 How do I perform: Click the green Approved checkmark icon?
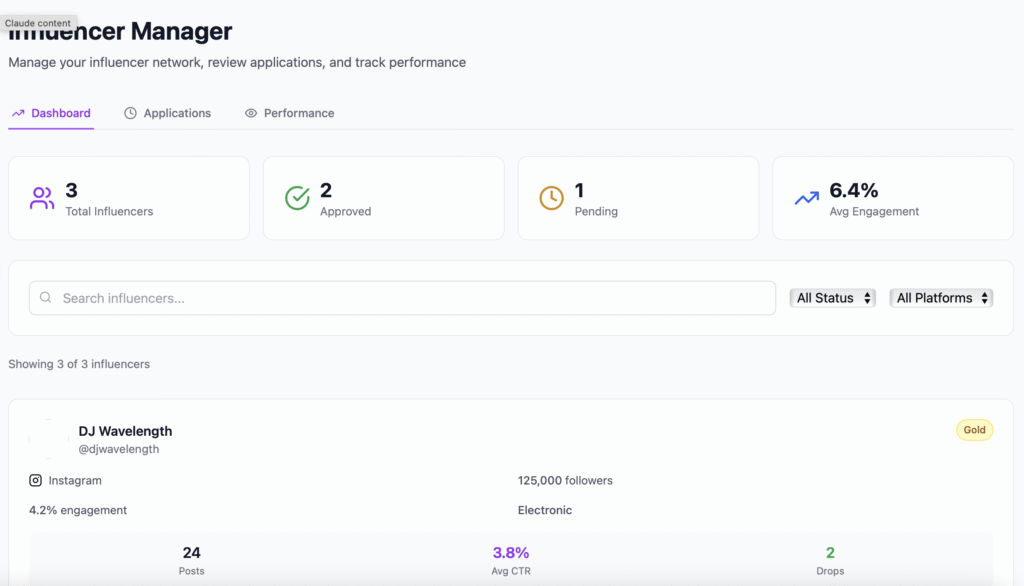[x=297, y=198]
